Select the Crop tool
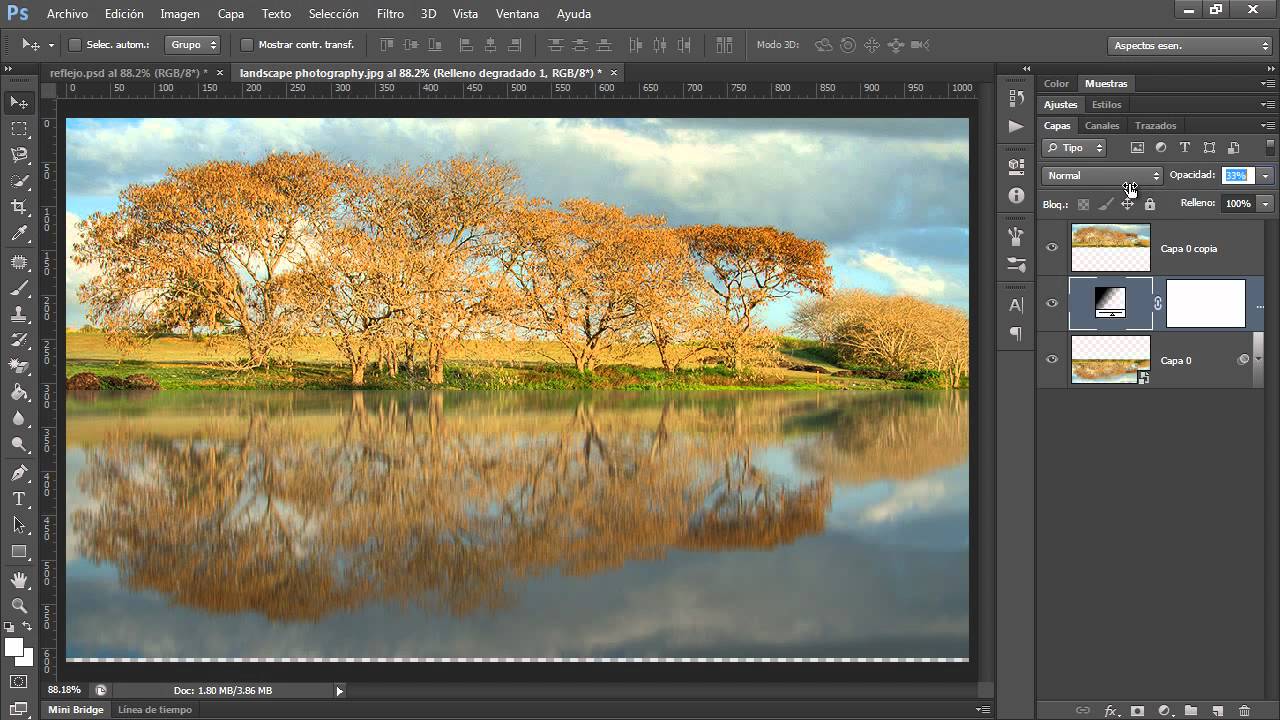The height and width of the screenshot is (720, 1280). (19, 207)
